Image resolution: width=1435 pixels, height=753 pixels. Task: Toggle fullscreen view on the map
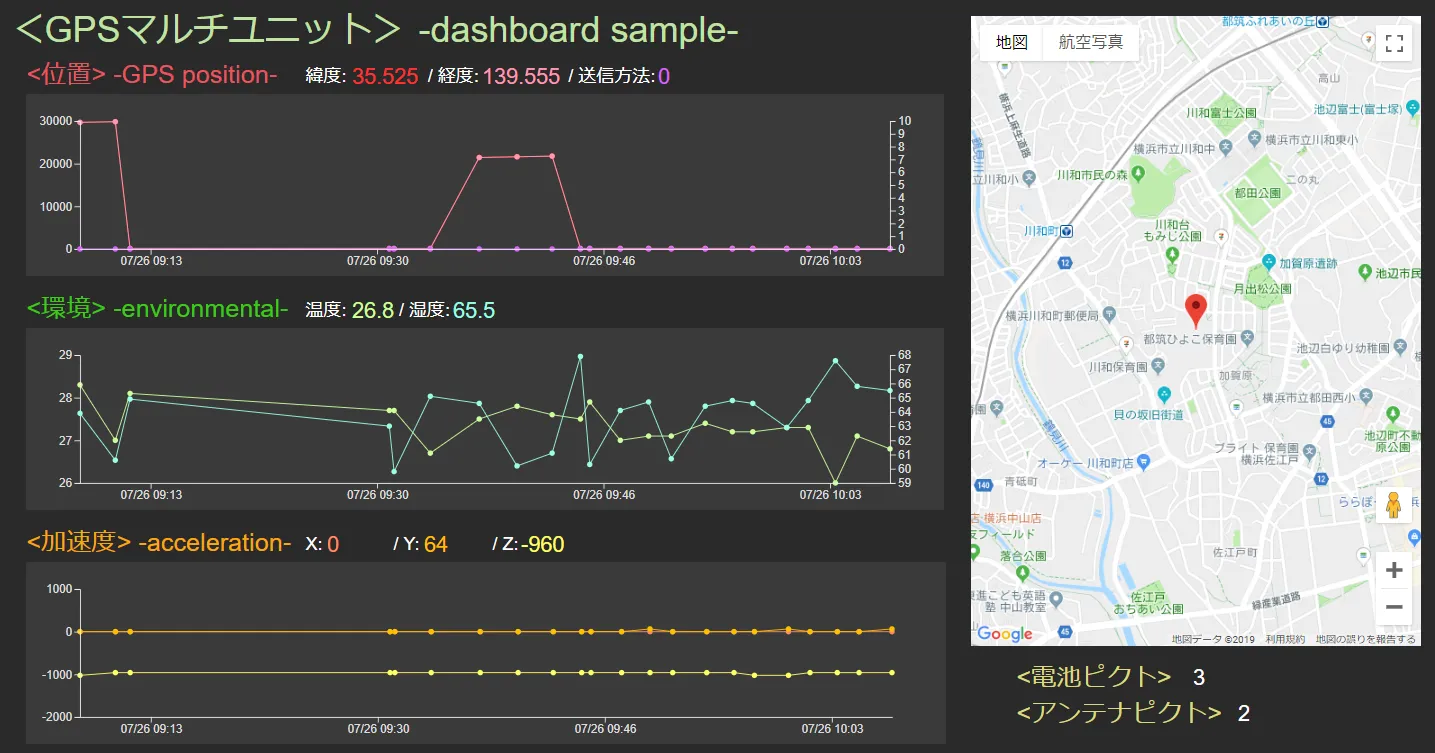(1394, 44)
